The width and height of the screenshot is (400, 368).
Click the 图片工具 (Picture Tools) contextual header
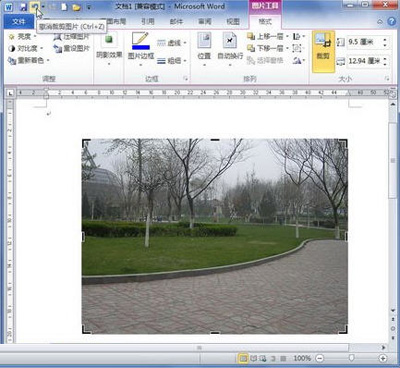265,6
